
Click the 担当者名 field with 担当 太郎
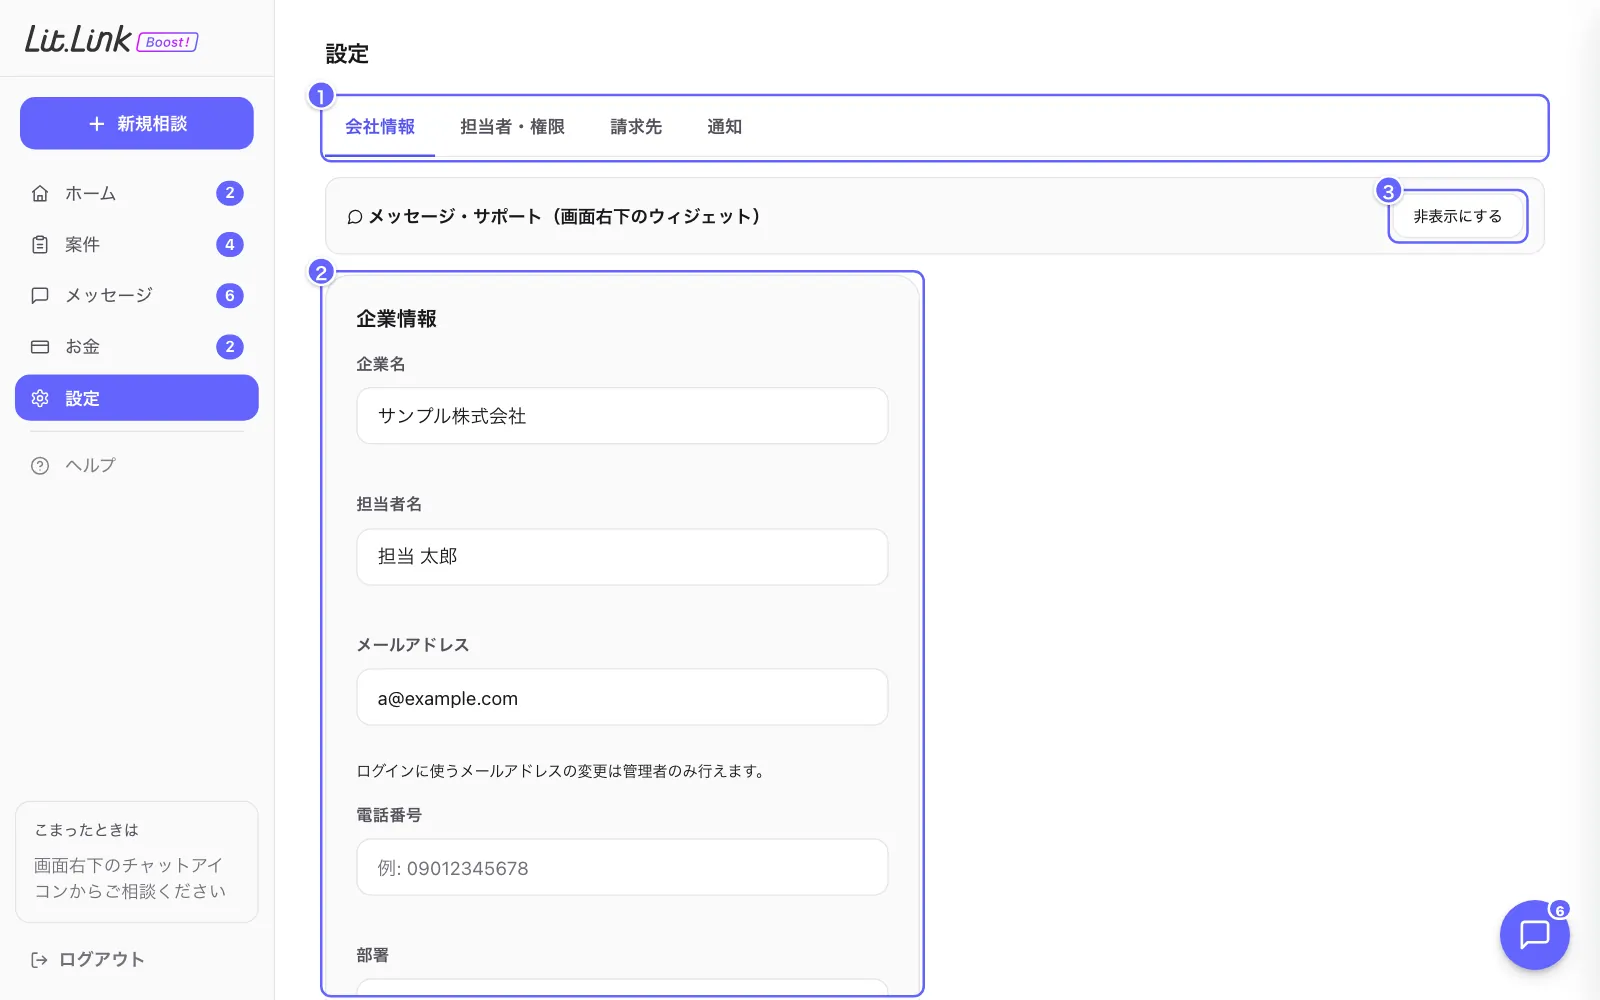pos(622,557)
